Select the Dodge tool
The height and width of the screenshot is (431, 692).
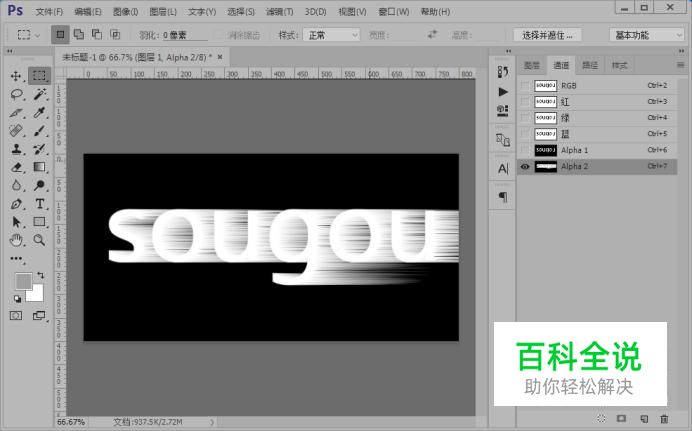click(39, 185)
